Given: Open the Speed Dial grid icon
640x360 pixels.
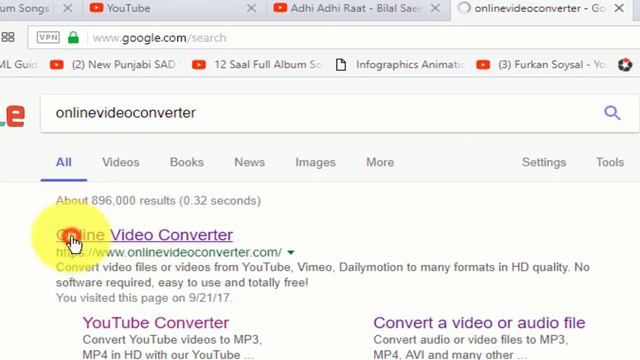Looking at the screenshot, I should click(8, 38).
